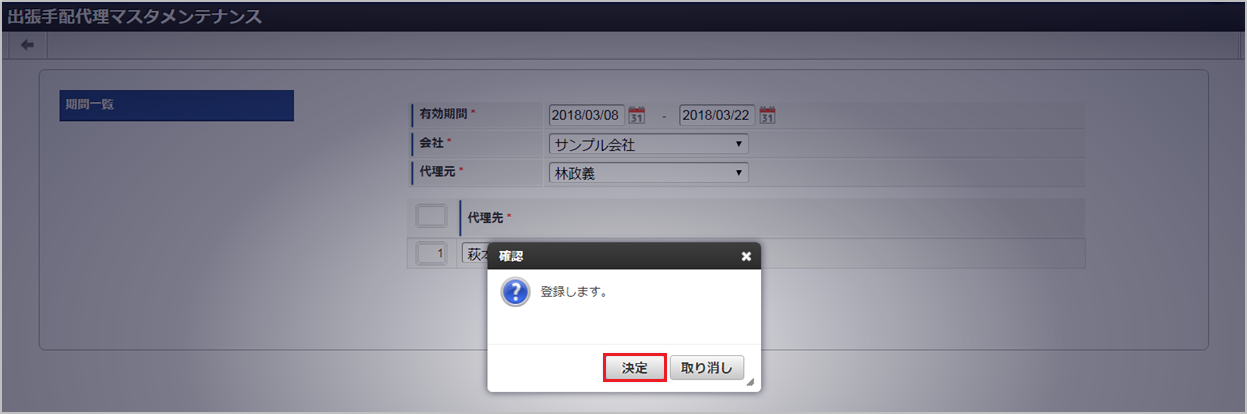The height and width of the screenshot is (414, 1247).
Task: Open calendar picker for end date 2018/03/22
Action: [x=767, y=114]
